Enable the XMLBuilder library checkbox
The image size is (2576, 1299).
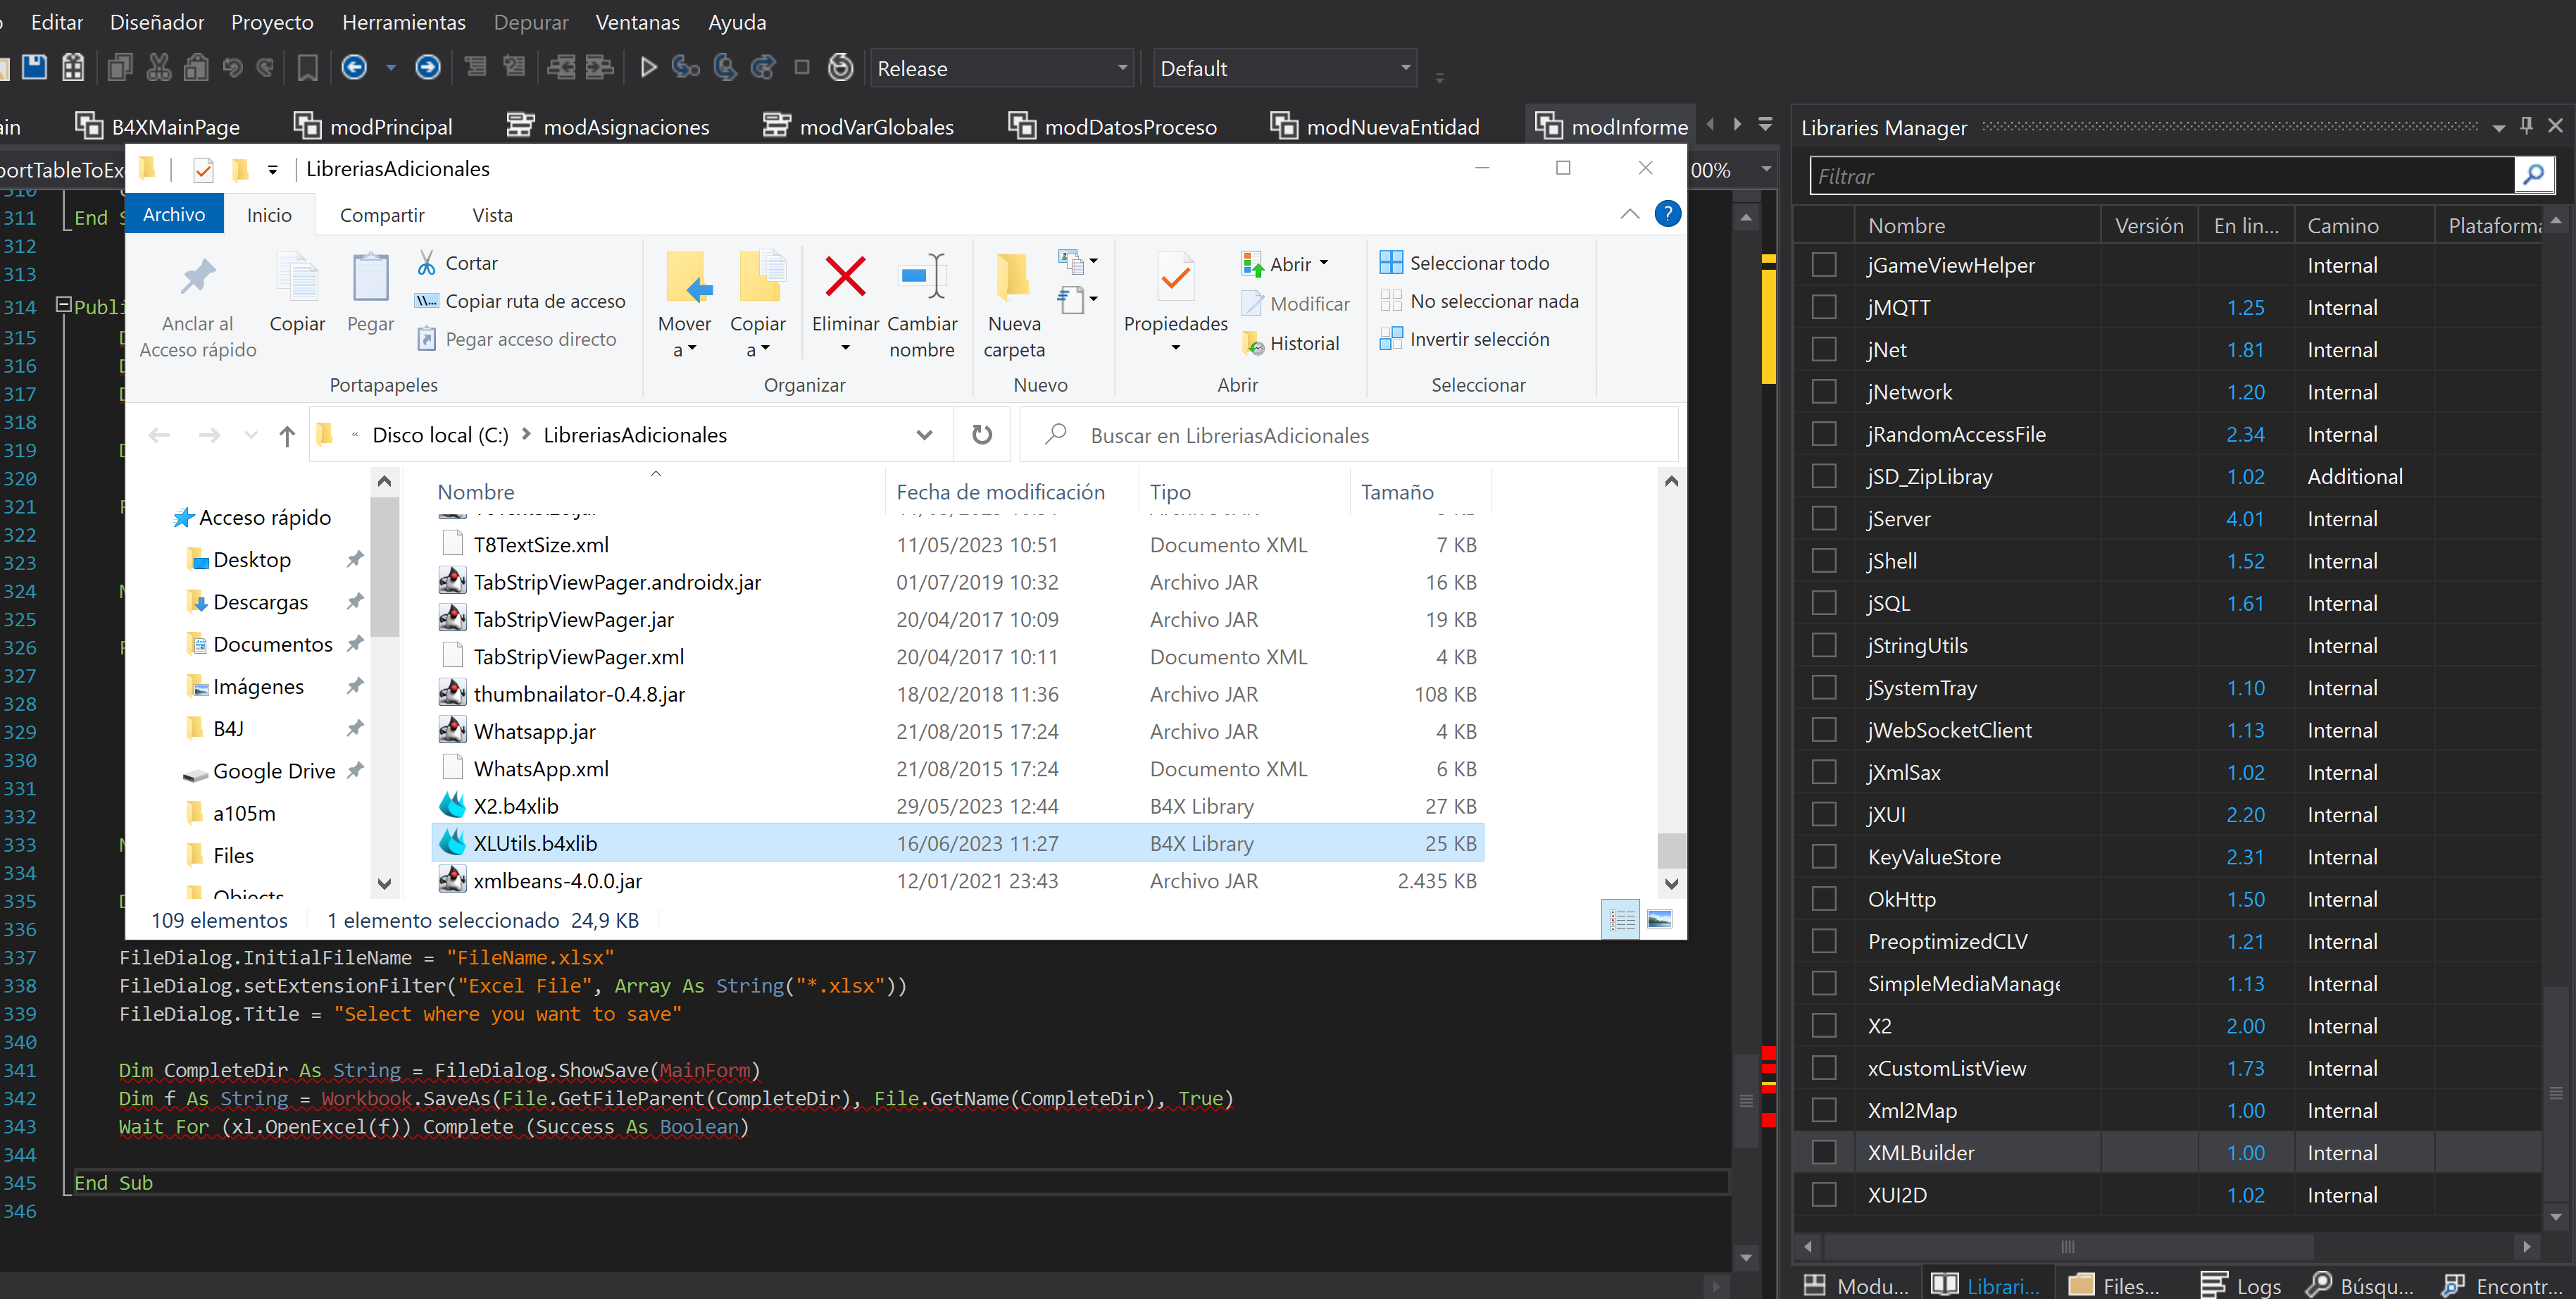[1824, 1152]
